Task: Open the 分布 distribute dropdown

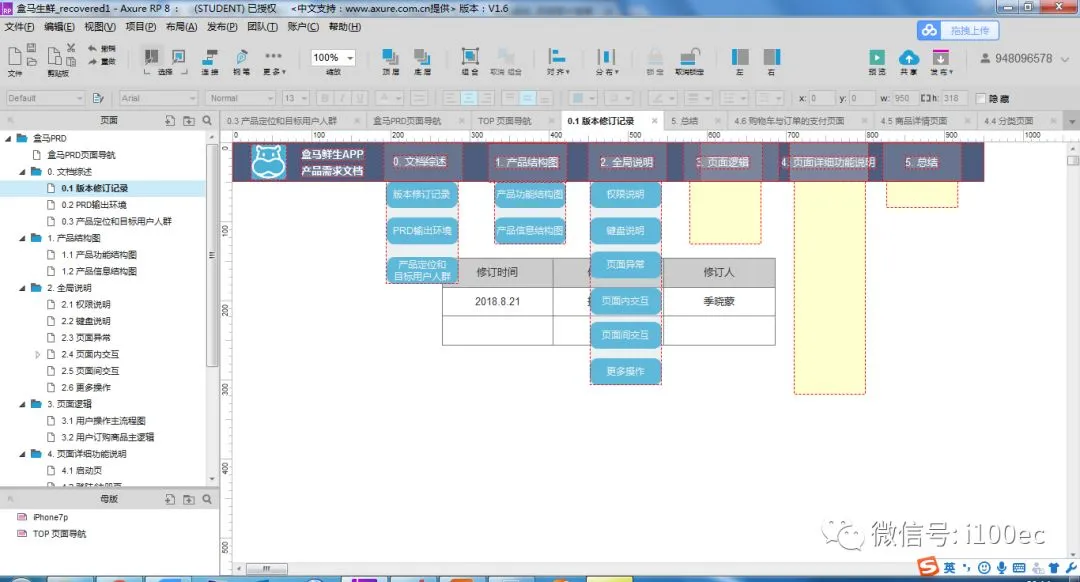Action: [x=607, y=61]
